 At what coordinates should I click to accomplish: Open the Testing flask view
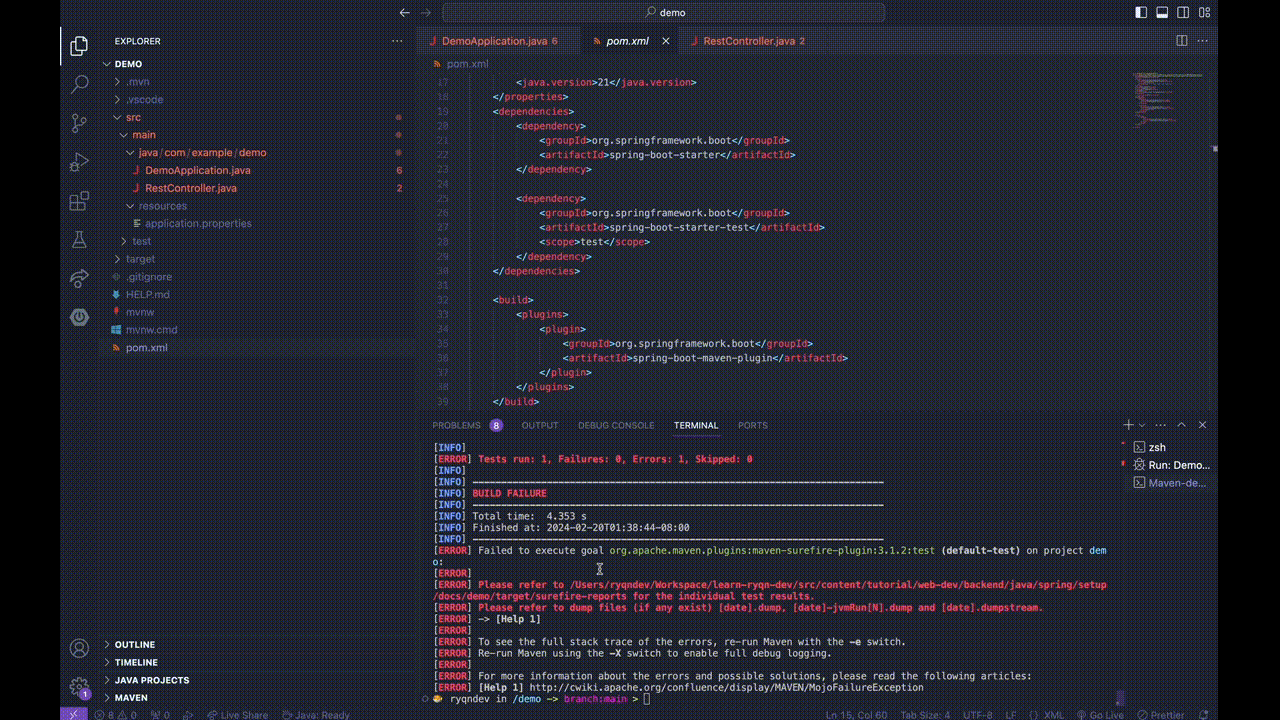click(x=79, y=240)
